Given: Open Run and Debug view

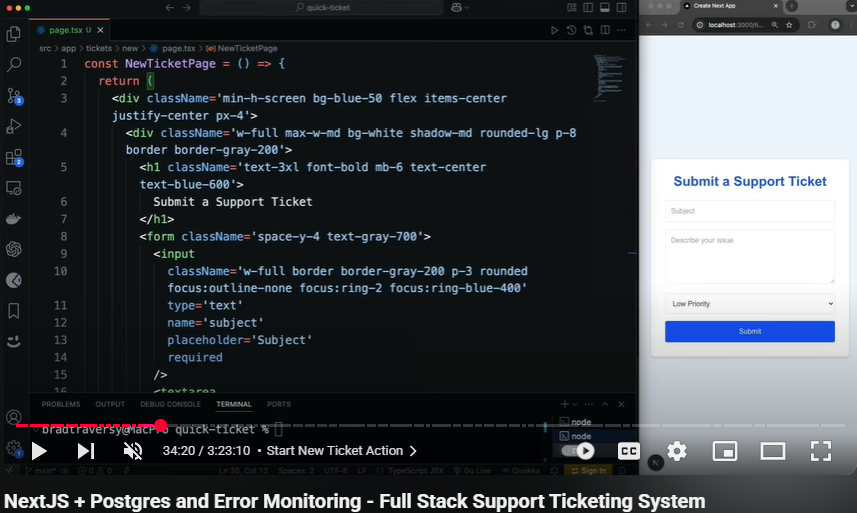Looking at the screenshot, I should 14,127.
